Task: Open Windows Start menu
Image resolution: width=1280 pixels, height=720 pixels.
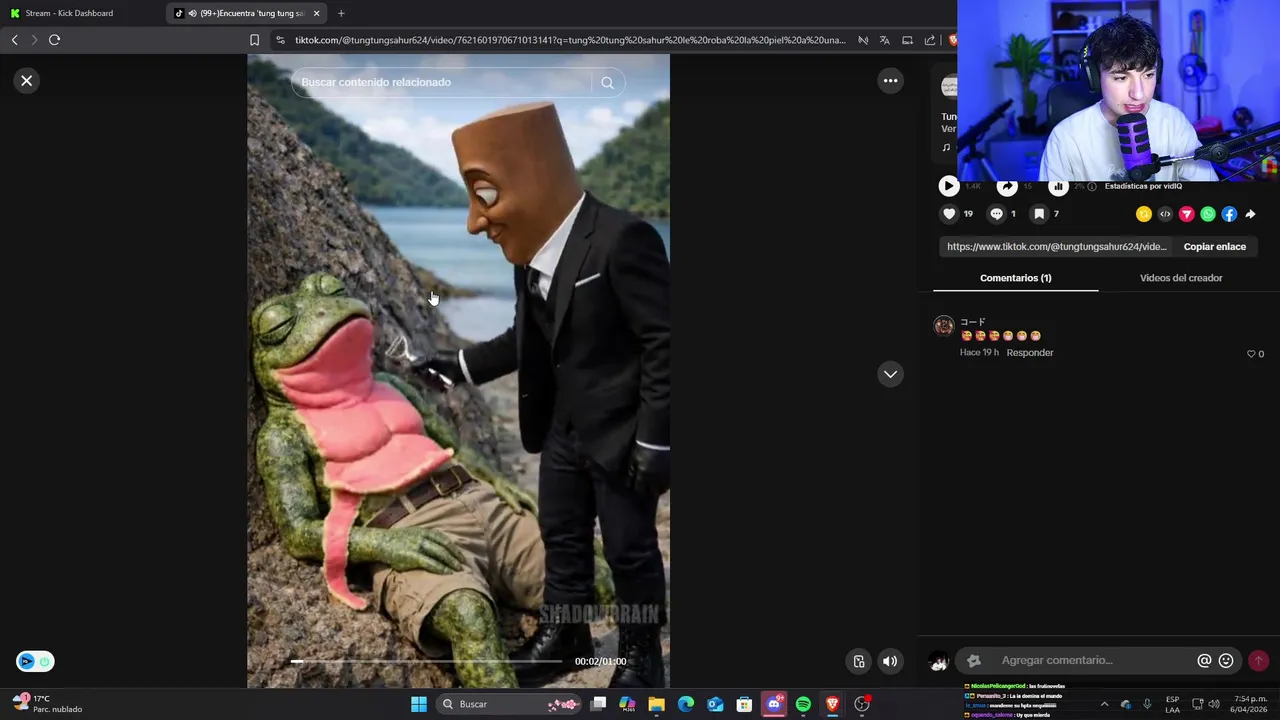Action: coord(419,704)
